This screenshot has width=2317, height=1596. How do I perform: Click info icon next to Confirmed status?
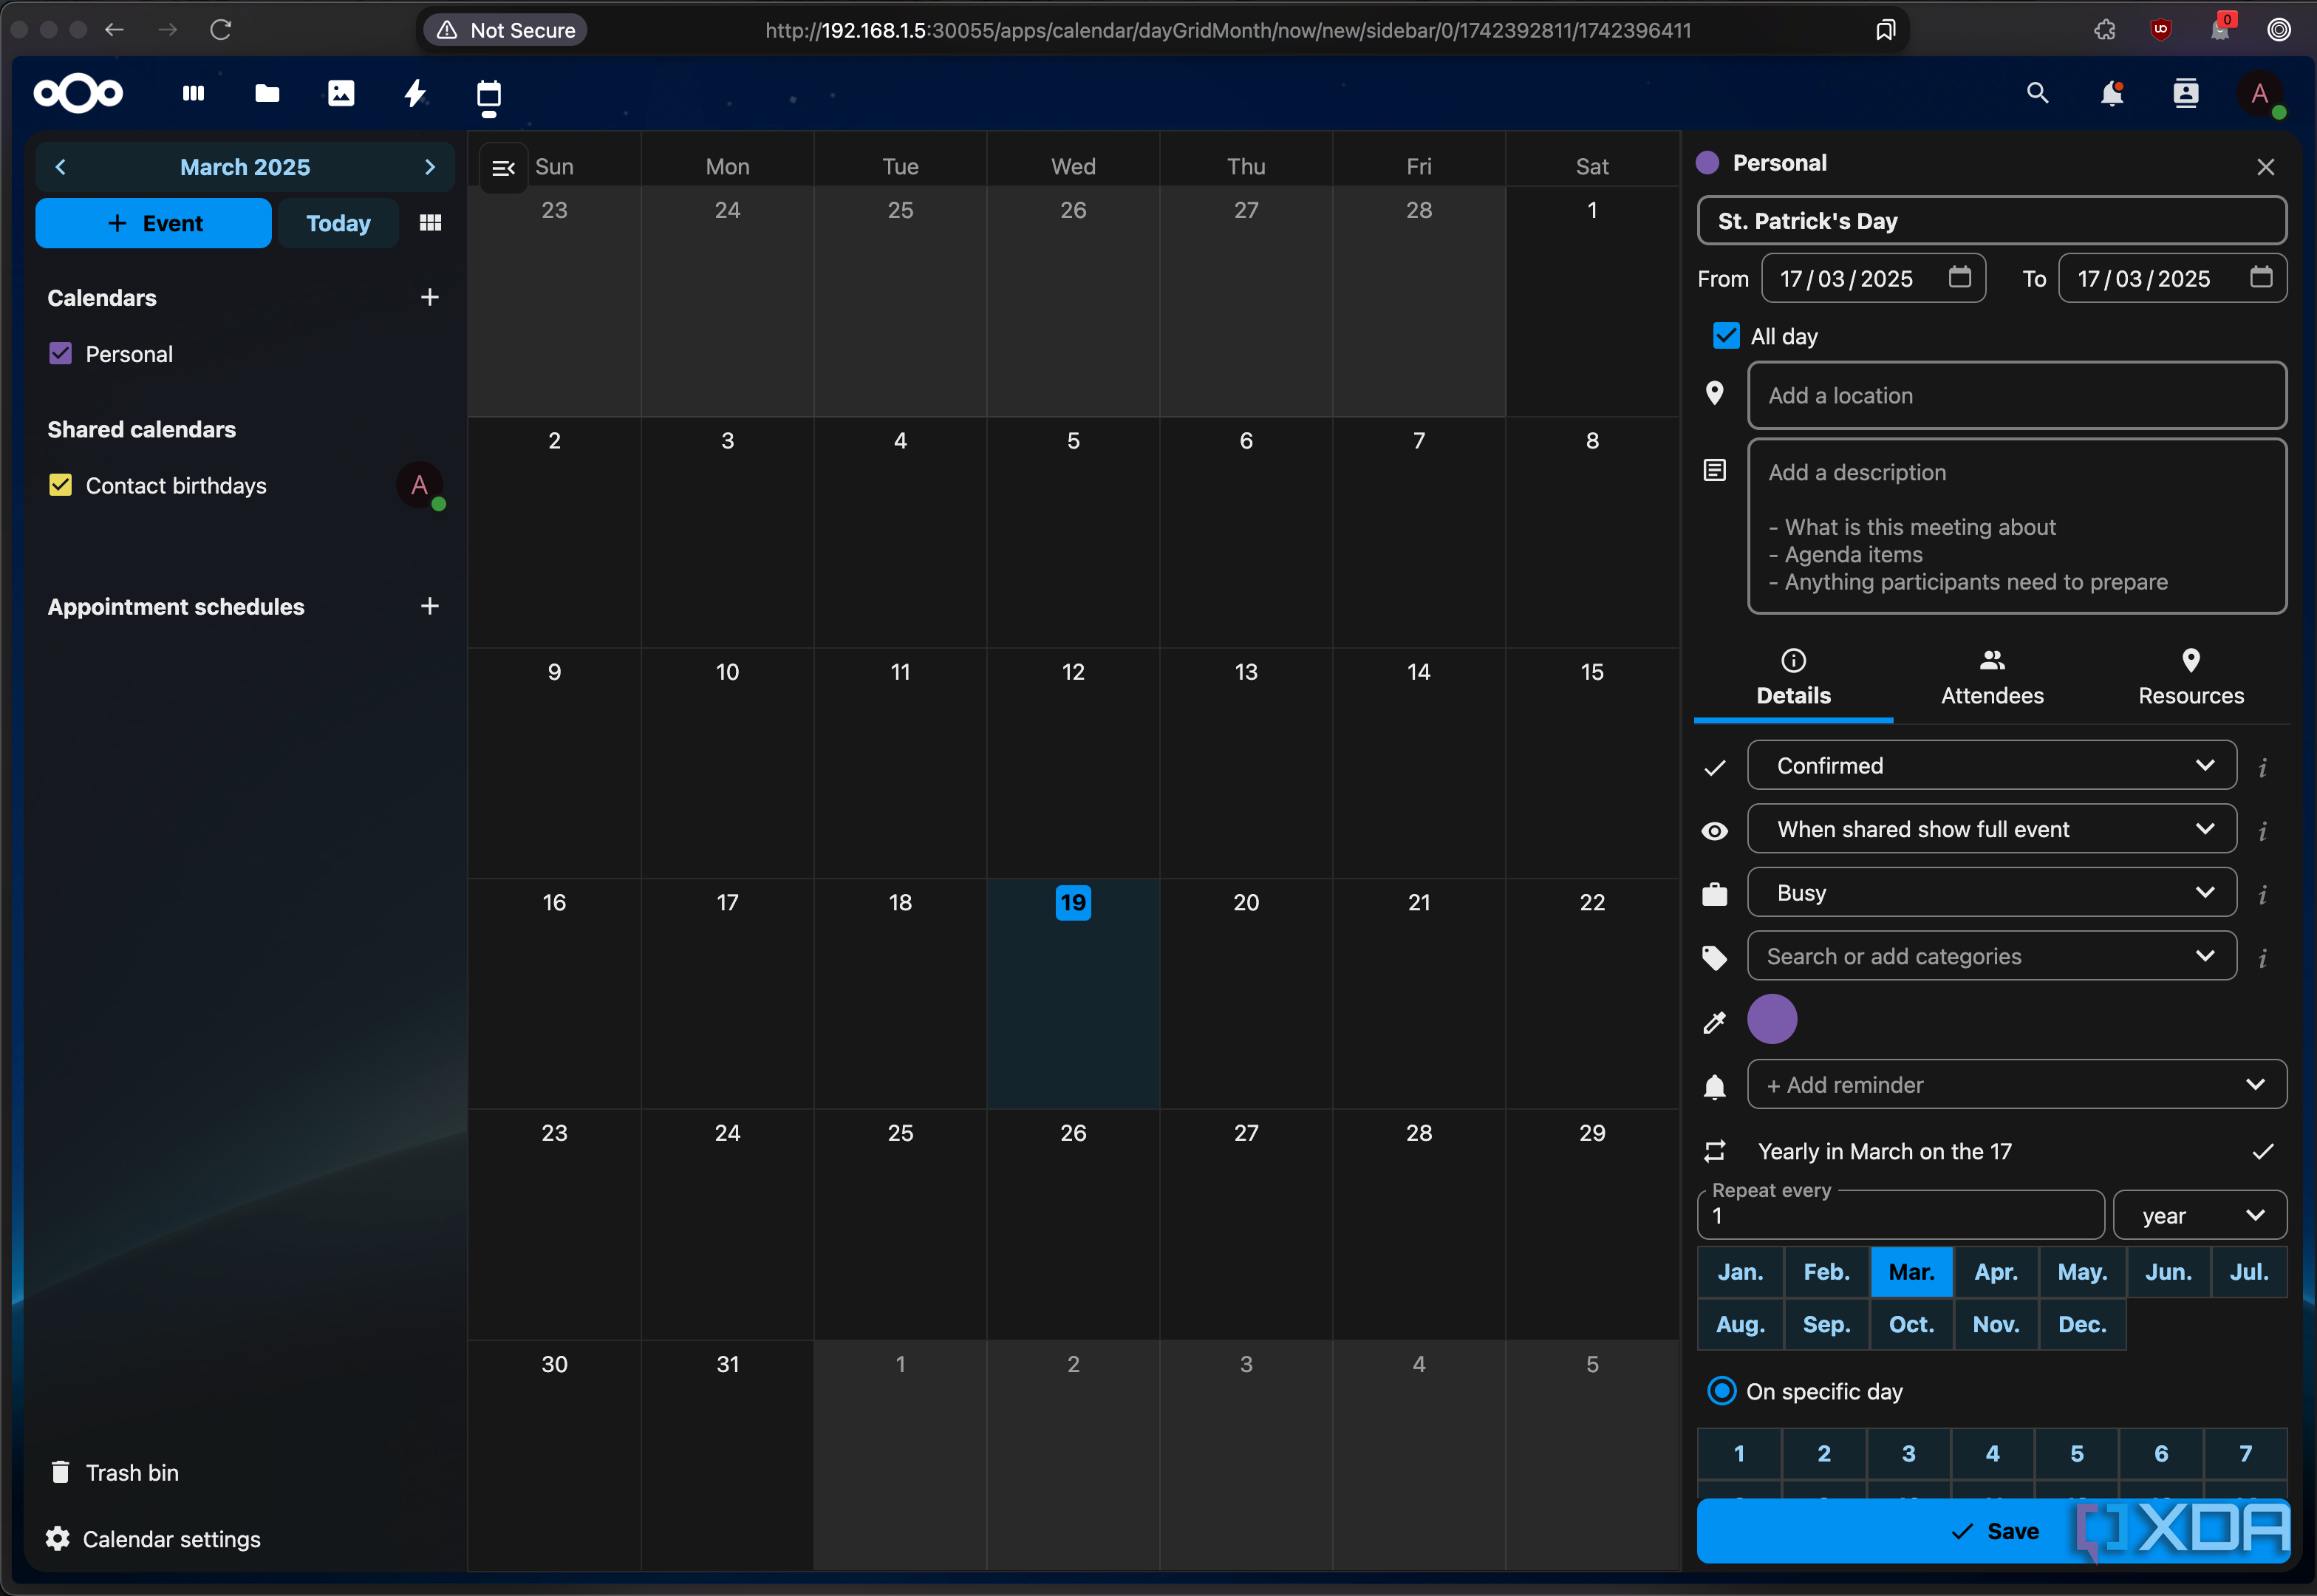coord(2262,767)
